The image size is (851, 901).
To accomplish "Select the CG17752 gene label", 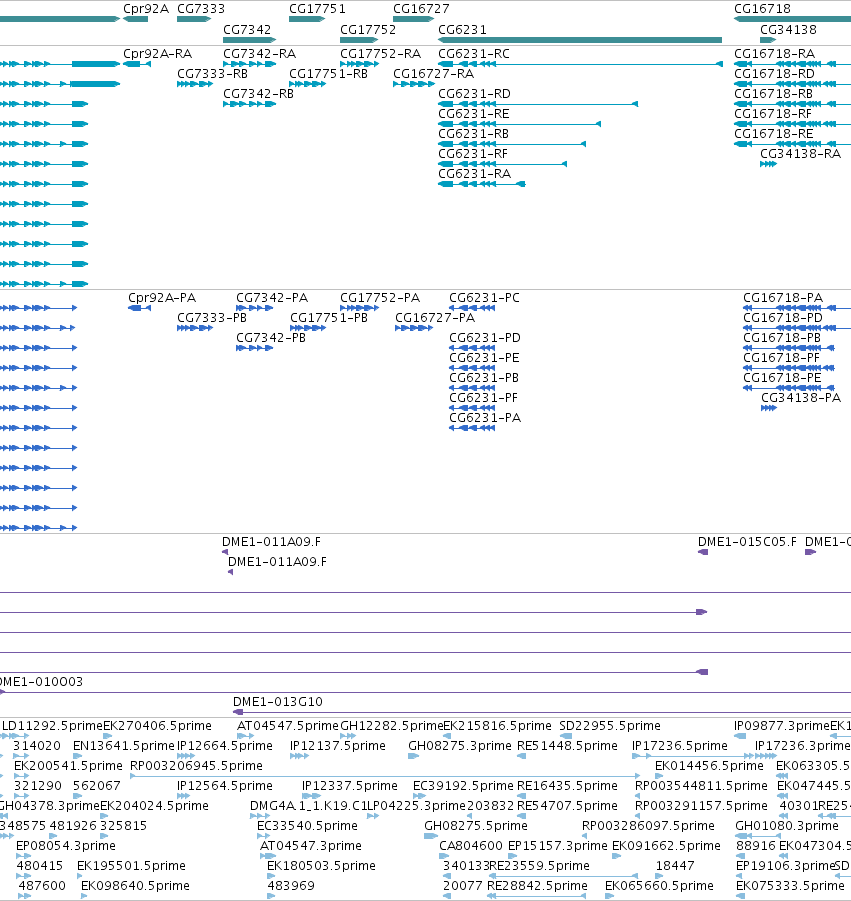I will pyautogui.click(x=368, y=29).
